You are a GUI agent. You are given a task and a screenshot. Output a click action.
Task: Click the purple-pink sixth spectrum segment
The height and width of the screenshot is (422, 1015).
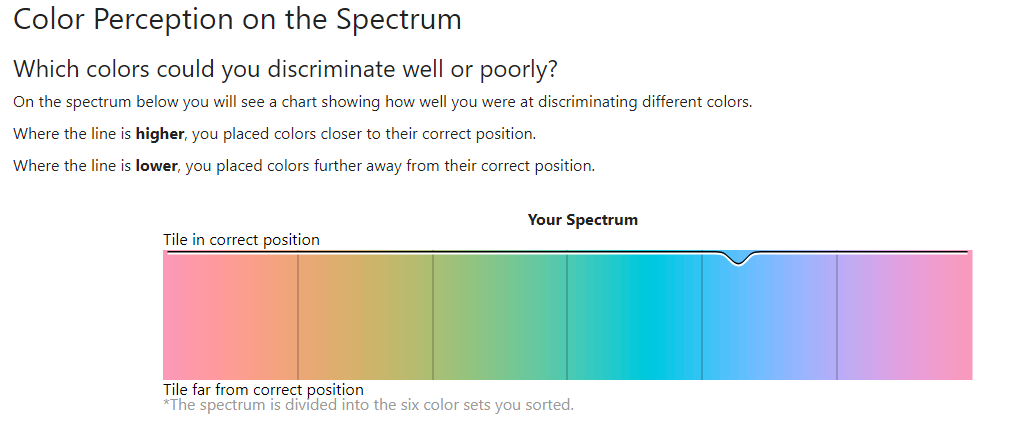click(x=904, y=315)
